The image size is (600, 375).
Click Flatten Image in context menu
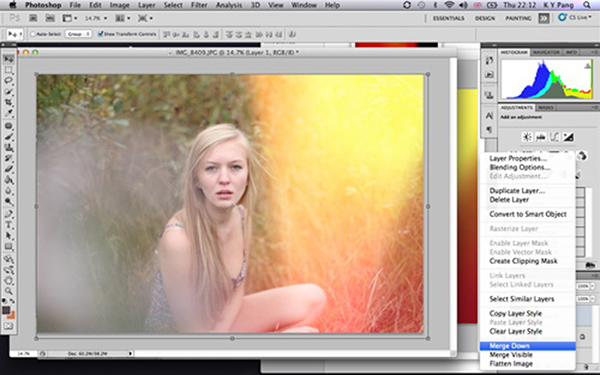[x=511, y=364]
